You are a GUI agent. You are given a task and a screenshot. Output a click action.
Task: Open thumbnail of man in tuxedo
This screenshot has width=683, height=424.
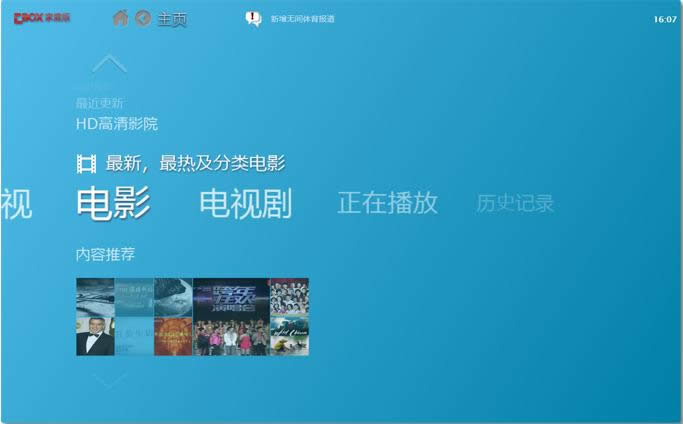click(95, 336)
